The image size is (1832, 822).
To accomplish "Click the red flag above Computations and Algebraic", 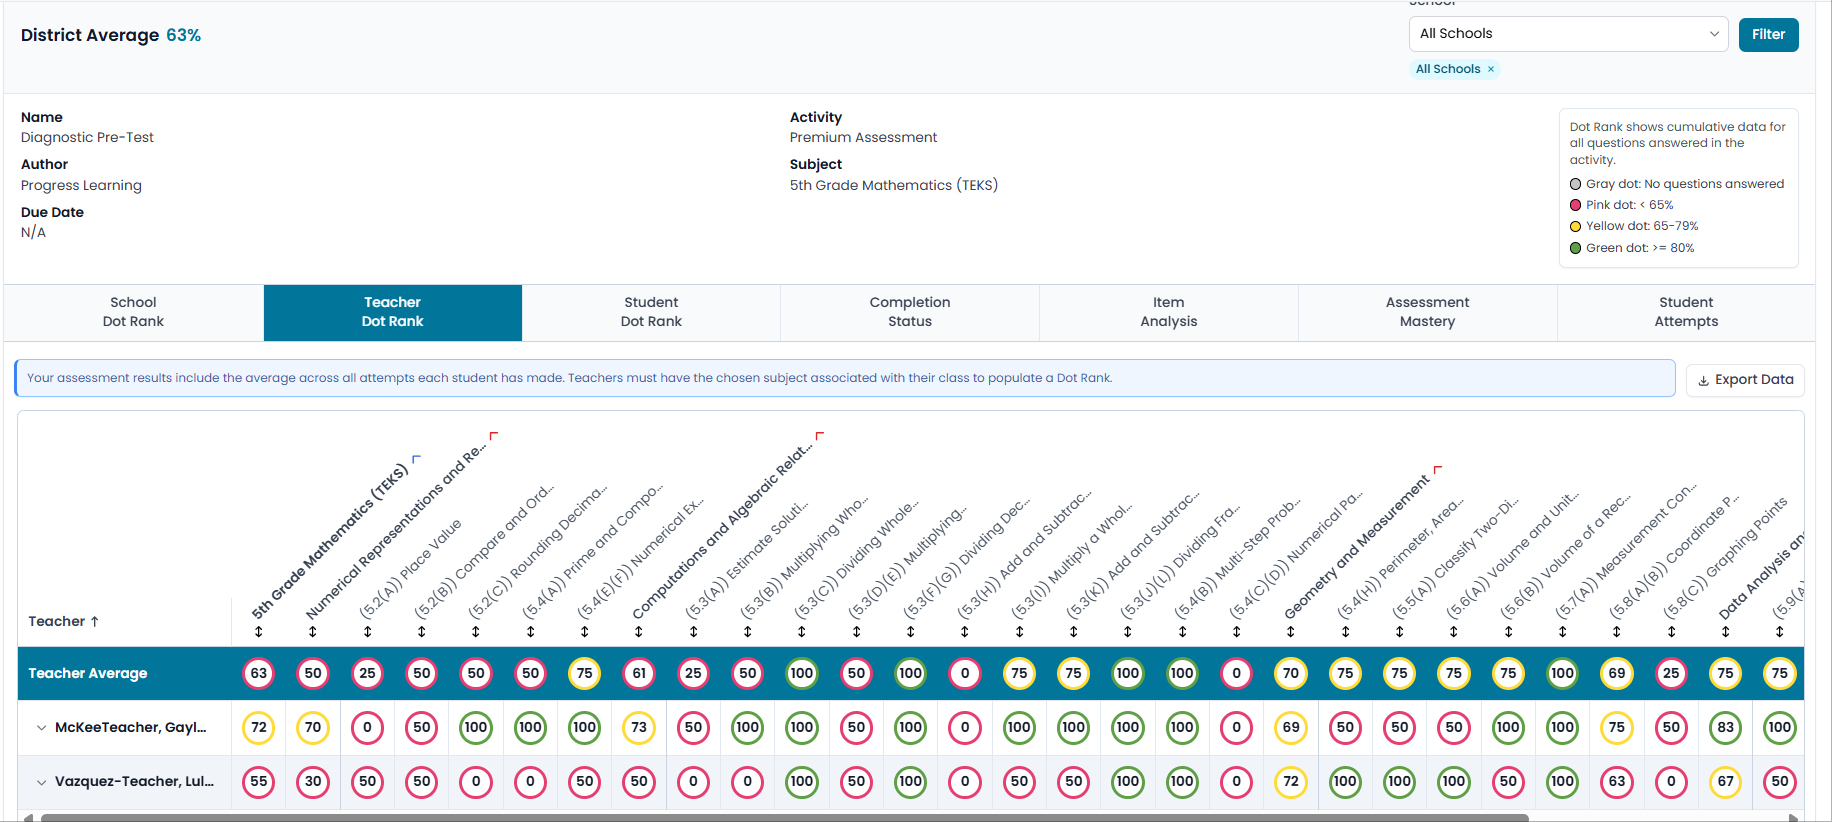I will click(x=820, y=436).
